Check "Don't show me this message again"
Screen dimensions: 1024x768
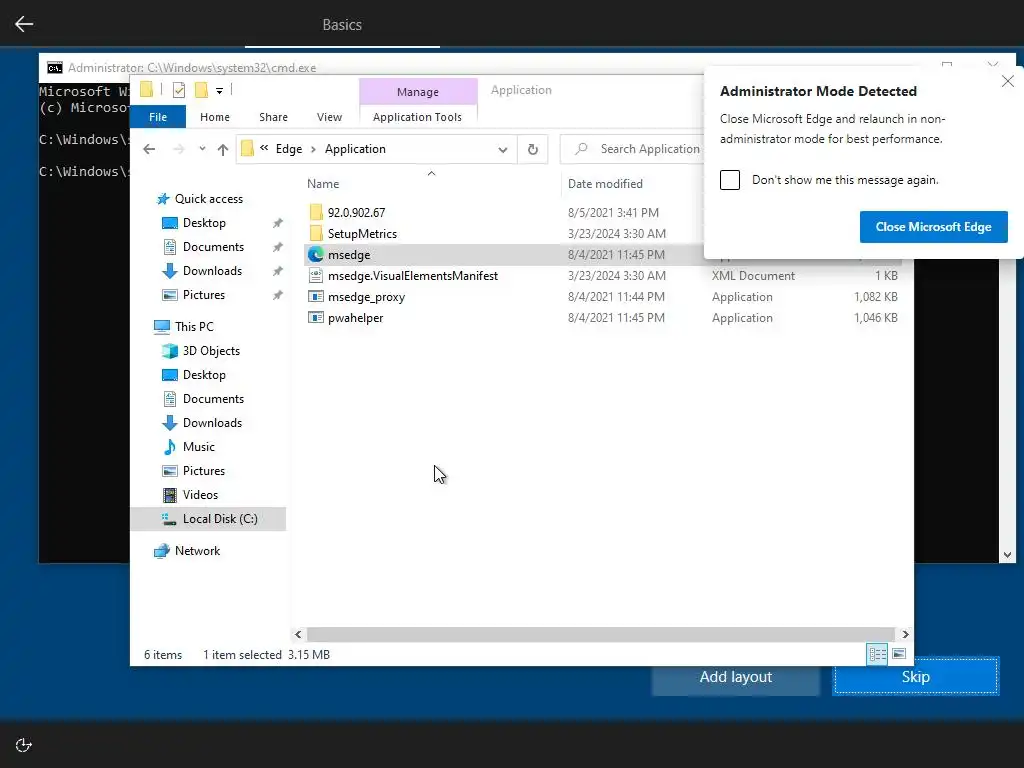point(729,180)
